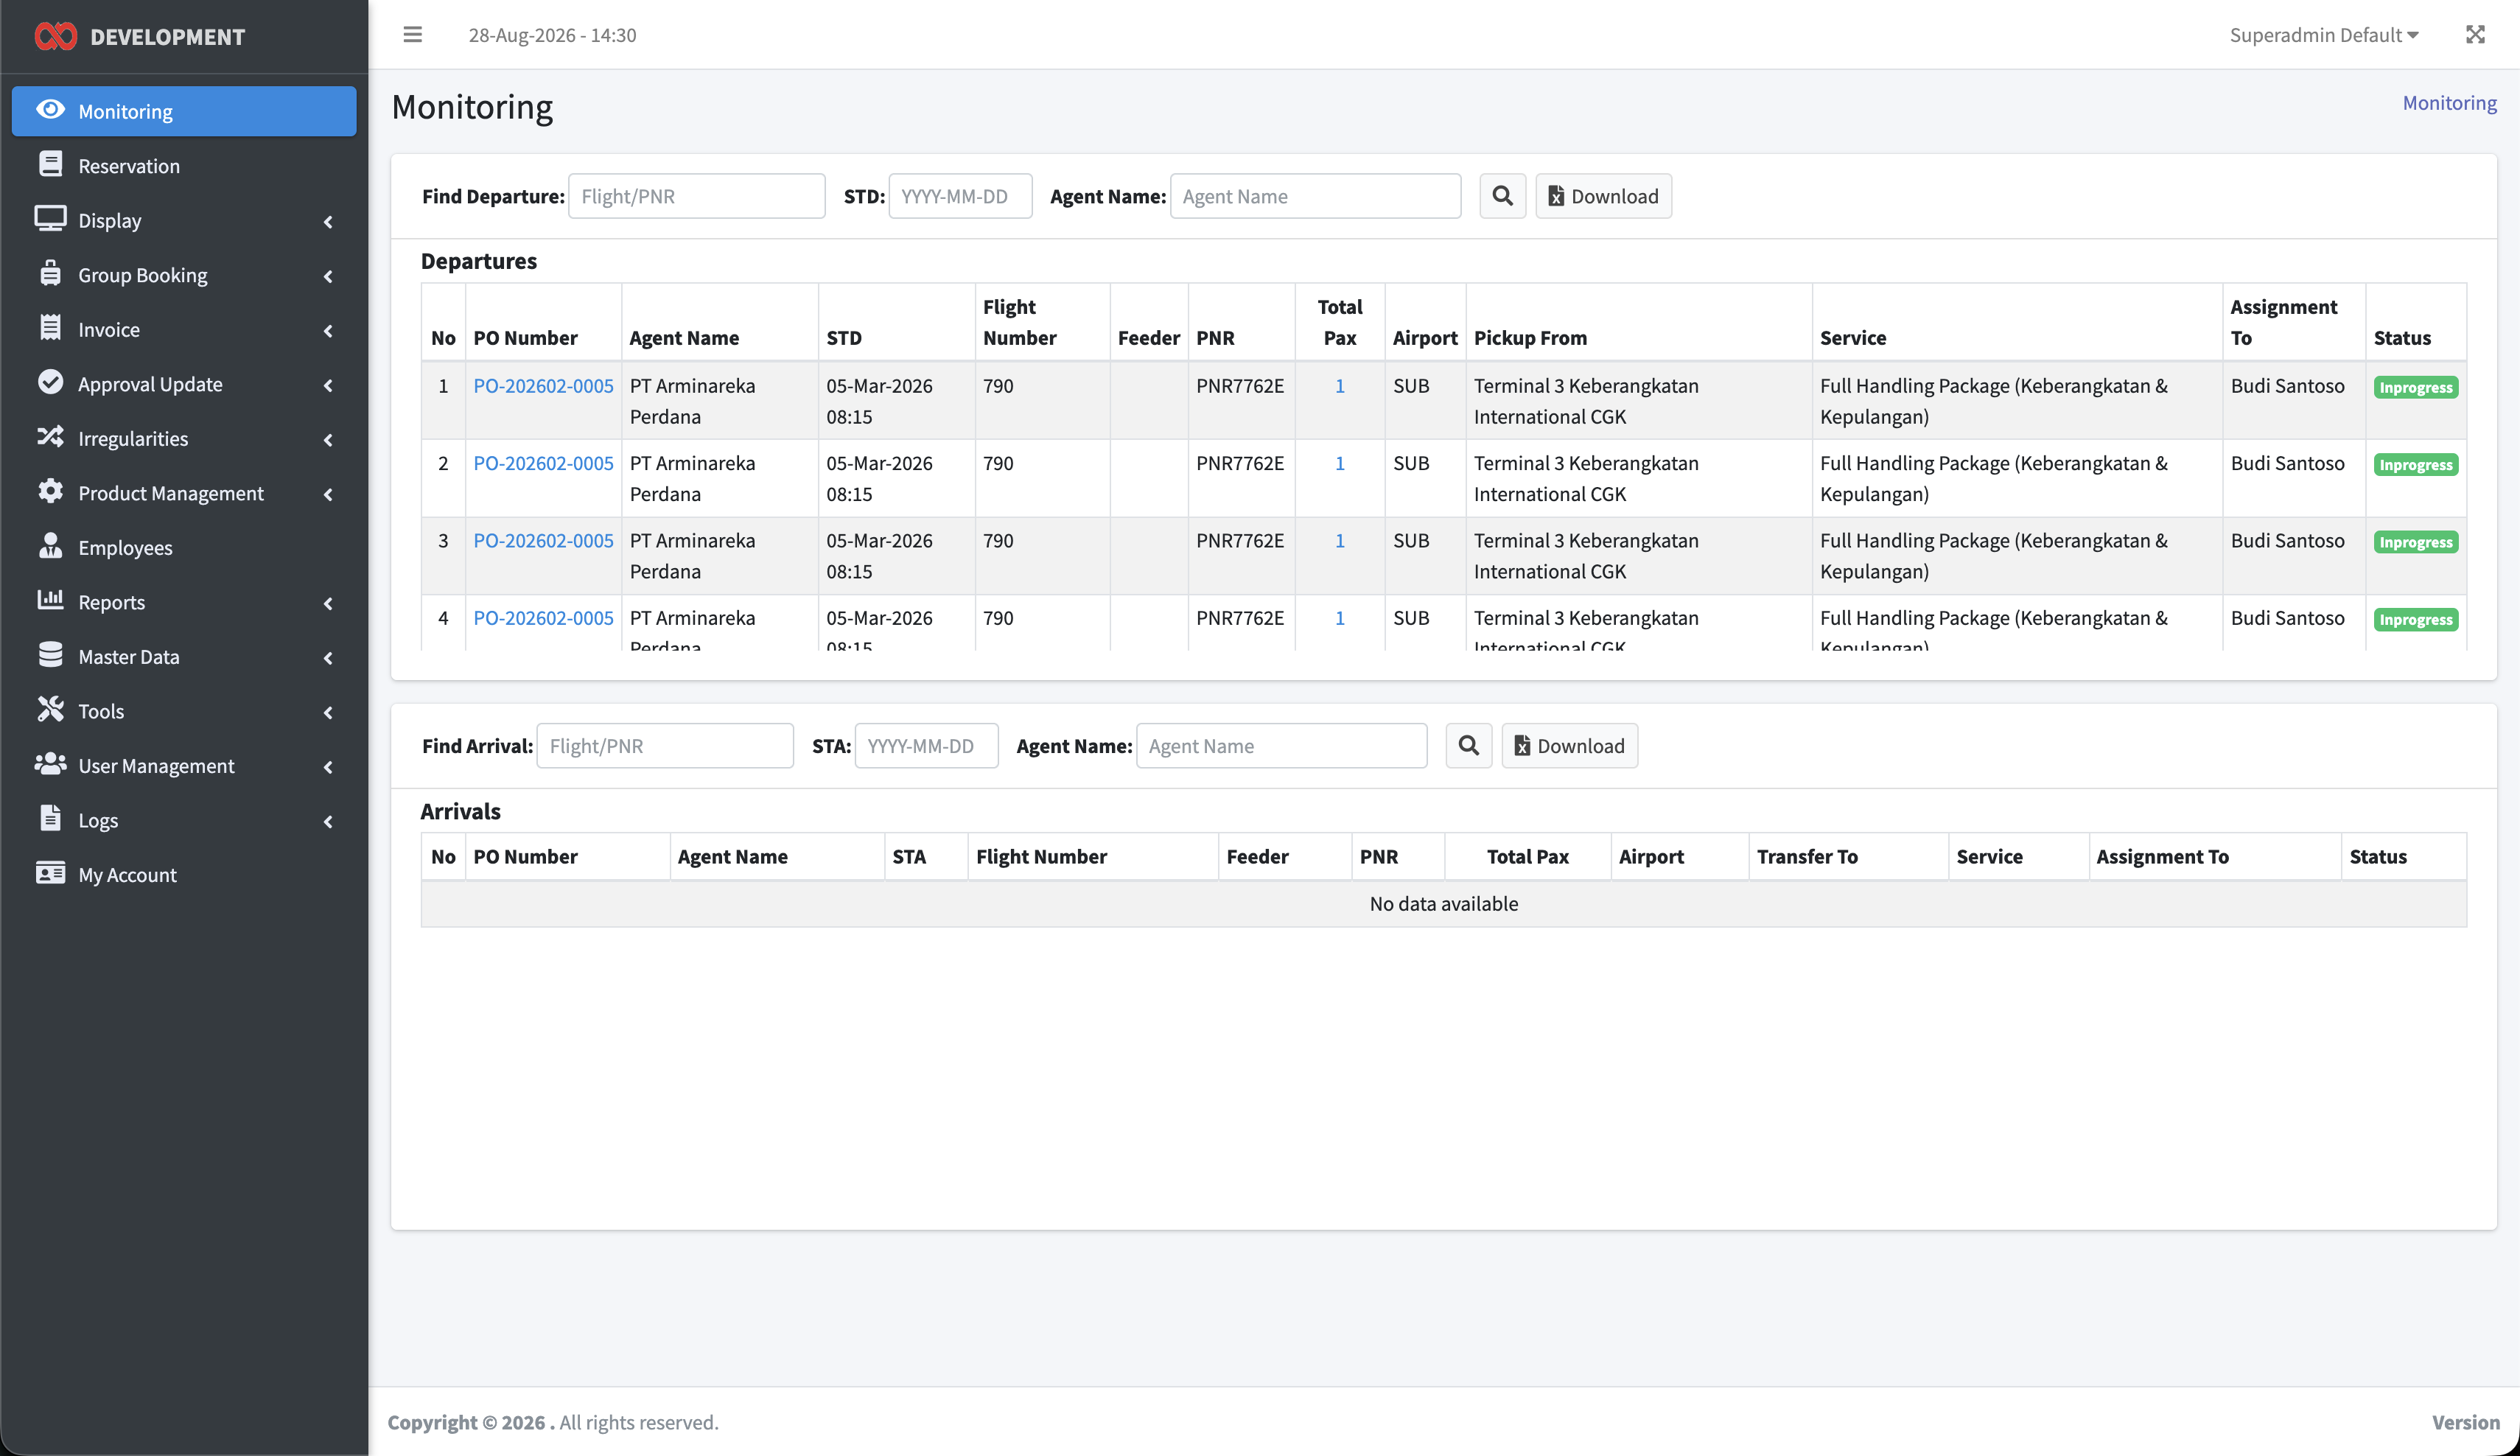Viewport: 2520px width, 1456px height.
Task: Click the Employees person icon
Action: pyautogui.click(x=50, y=545)
